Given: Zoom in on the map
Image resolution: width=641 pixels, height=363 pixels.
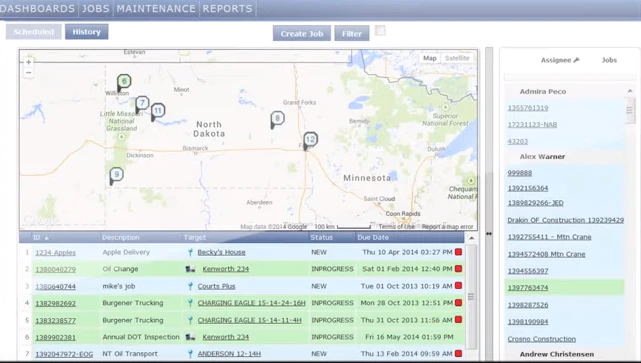Looking at the screenshot, I should click(28, 62).
